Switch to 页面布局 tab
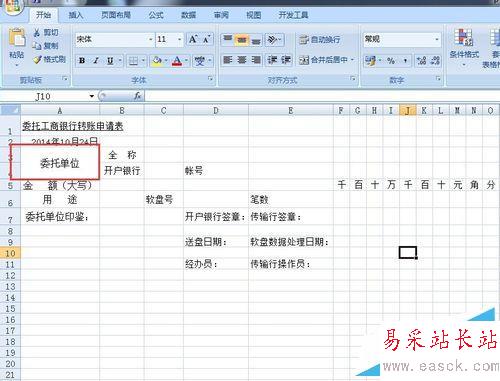 (x=116, y=15)
